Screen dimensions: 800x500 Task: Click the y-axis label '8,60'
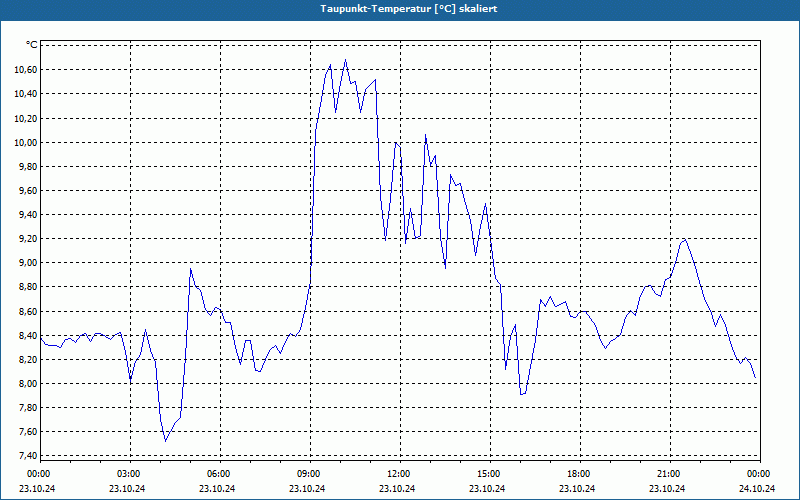[28, 311]
